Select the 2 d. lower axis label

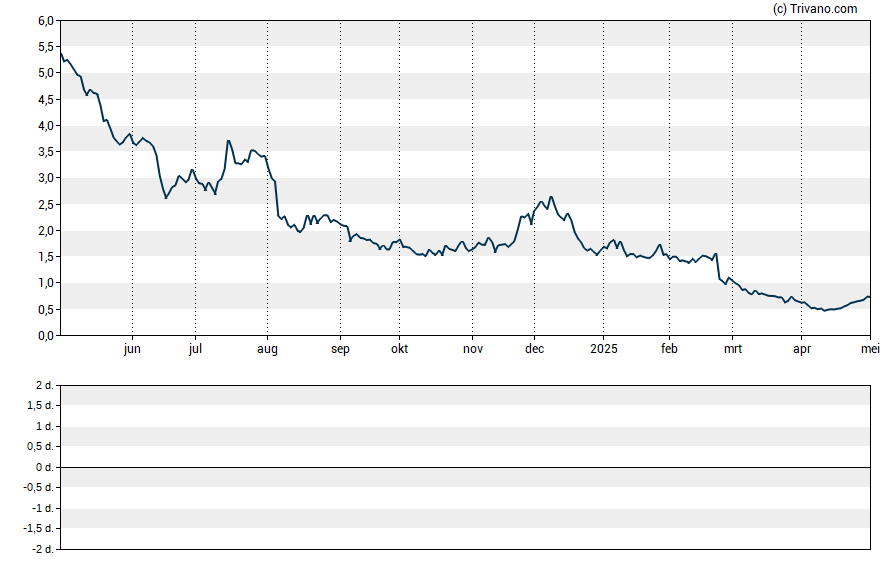(x=45, y=386)
